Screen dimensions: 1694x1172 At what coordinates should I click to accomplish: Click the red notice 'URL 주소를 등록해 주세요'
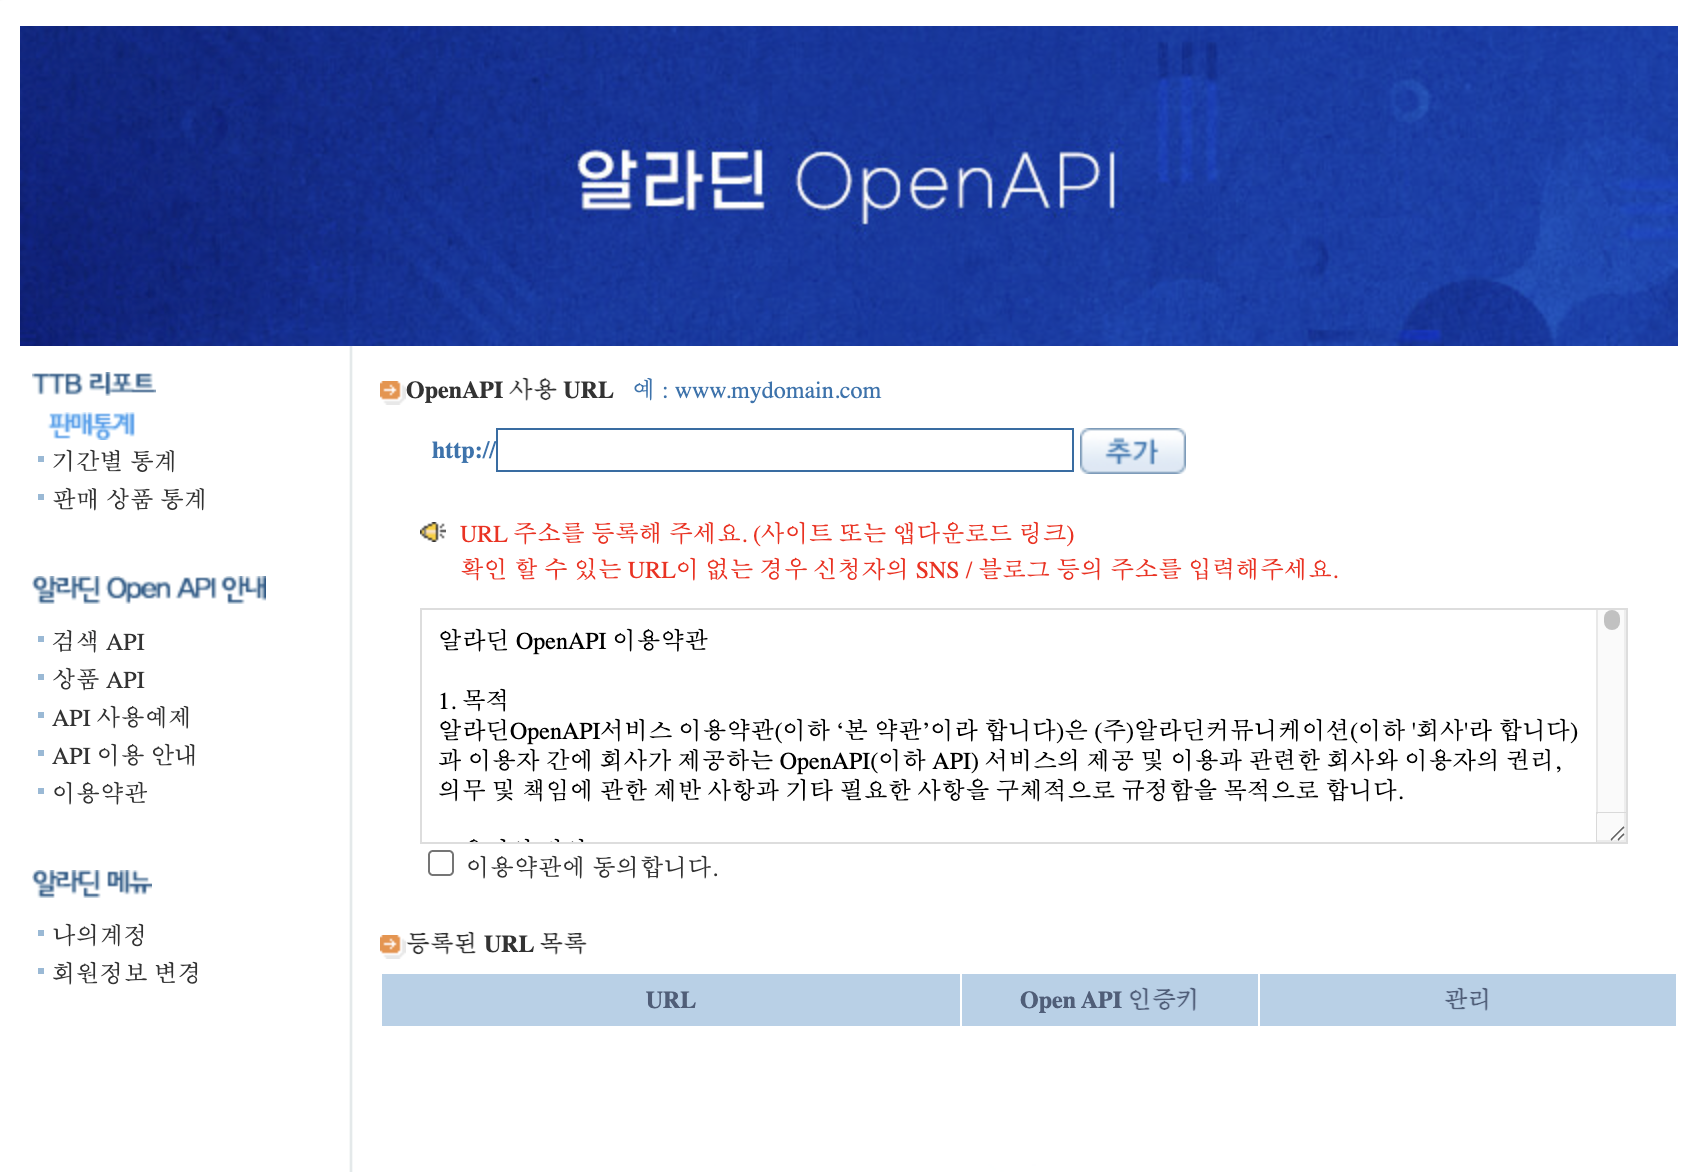coord(604,533)
